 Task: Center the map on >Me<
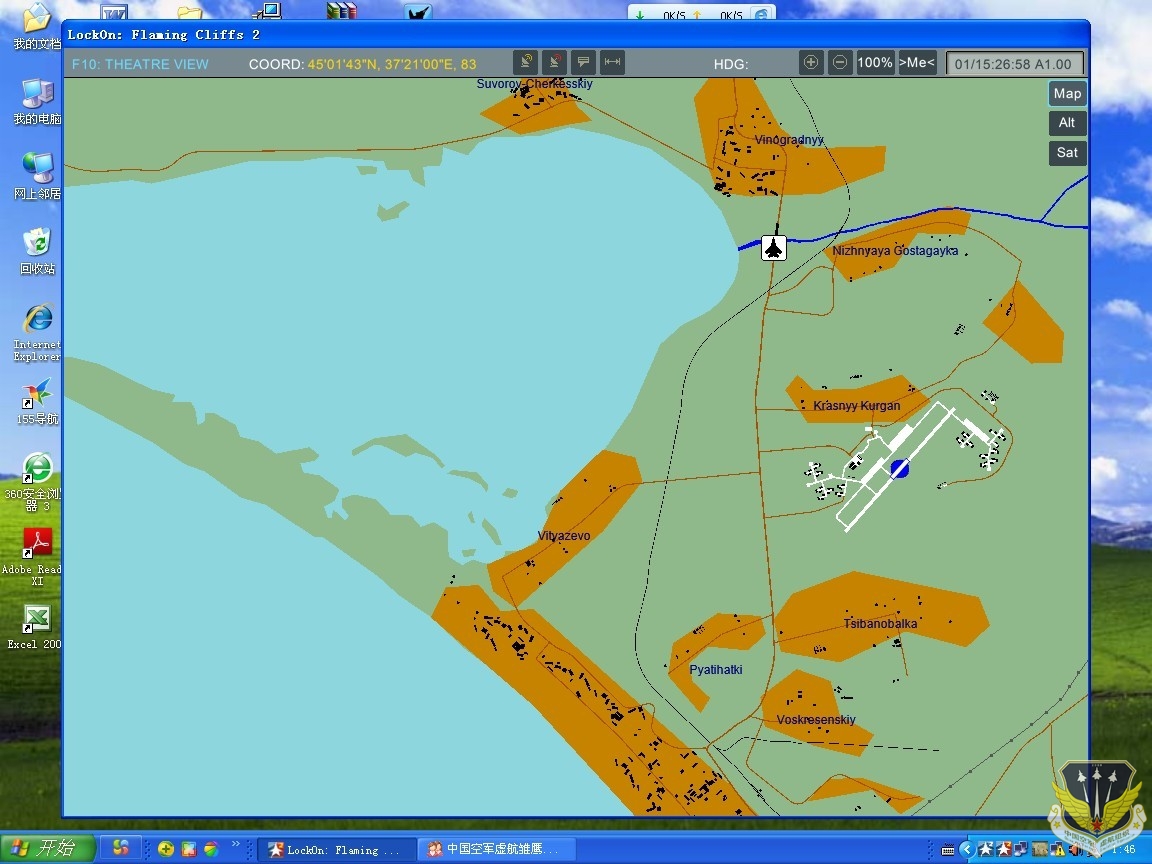tap(917, 62)
